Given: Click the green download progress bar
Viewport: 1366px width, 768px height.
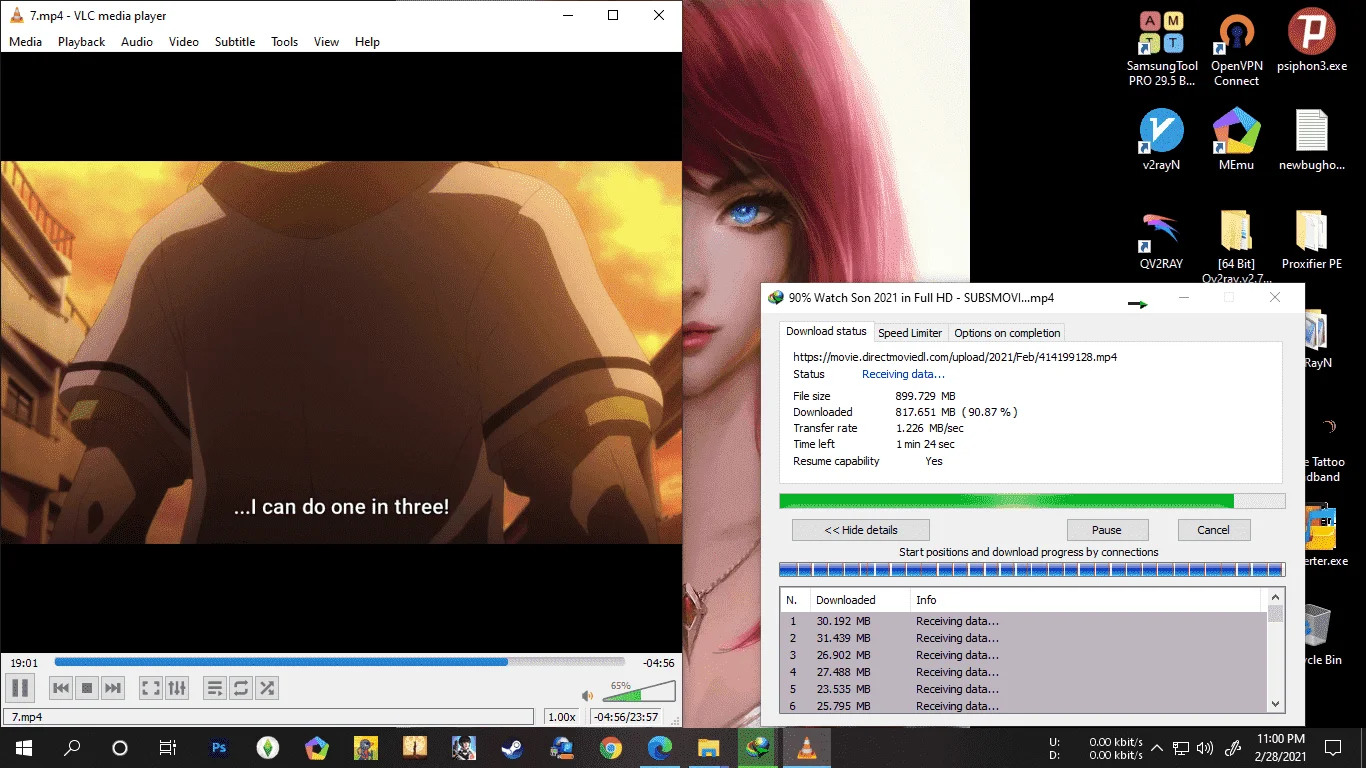Looking at the screenshot, I should [1032, 501].
